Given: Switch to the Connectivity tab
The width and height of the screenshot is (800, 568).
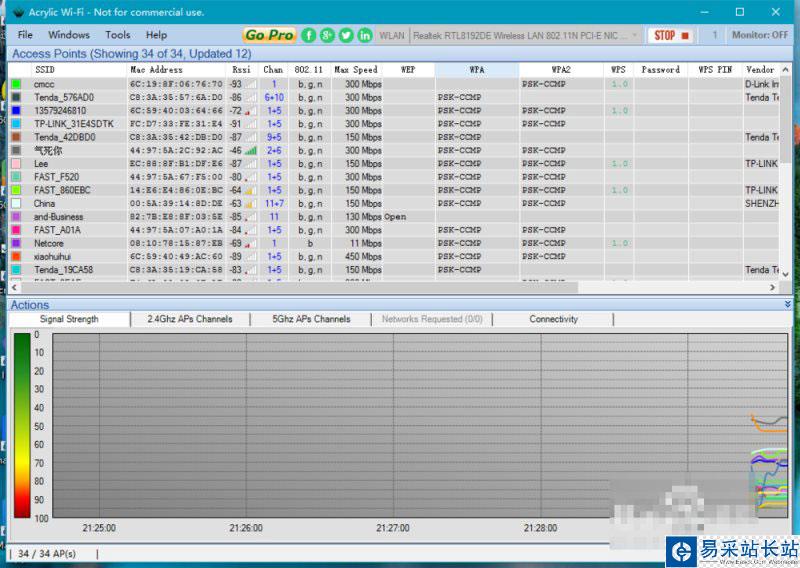Looking at the screenshot, I should [x=554, y=319].
